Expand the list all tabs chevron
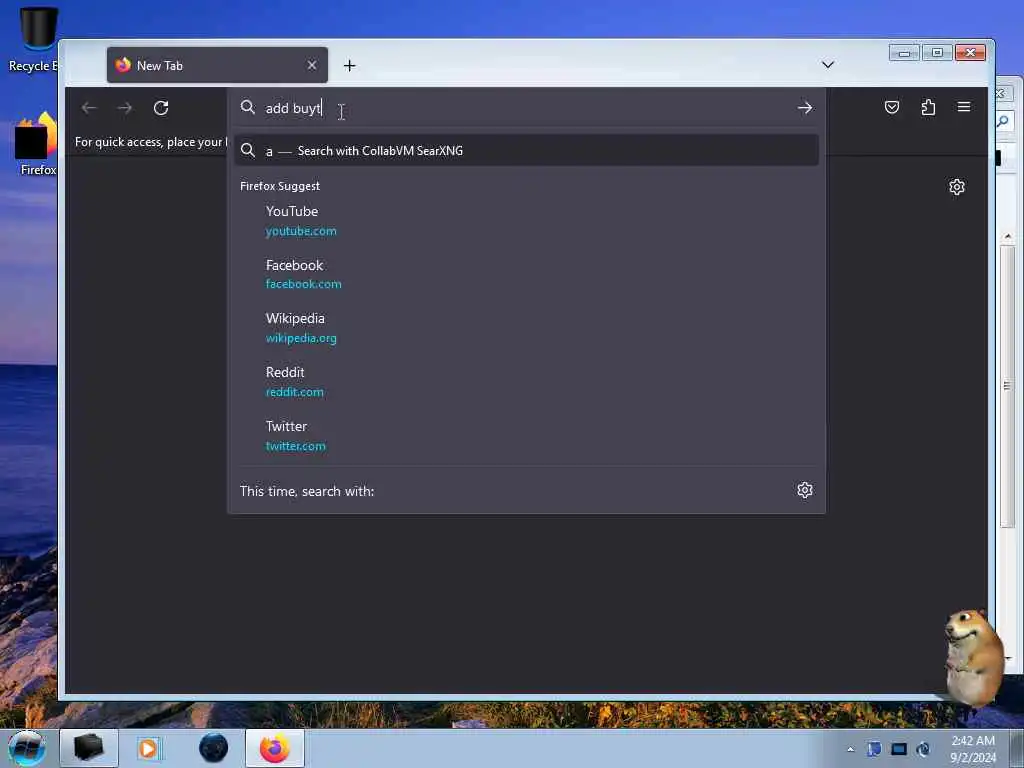Viewport: 1024px width, 768px height. pos(827,65)
